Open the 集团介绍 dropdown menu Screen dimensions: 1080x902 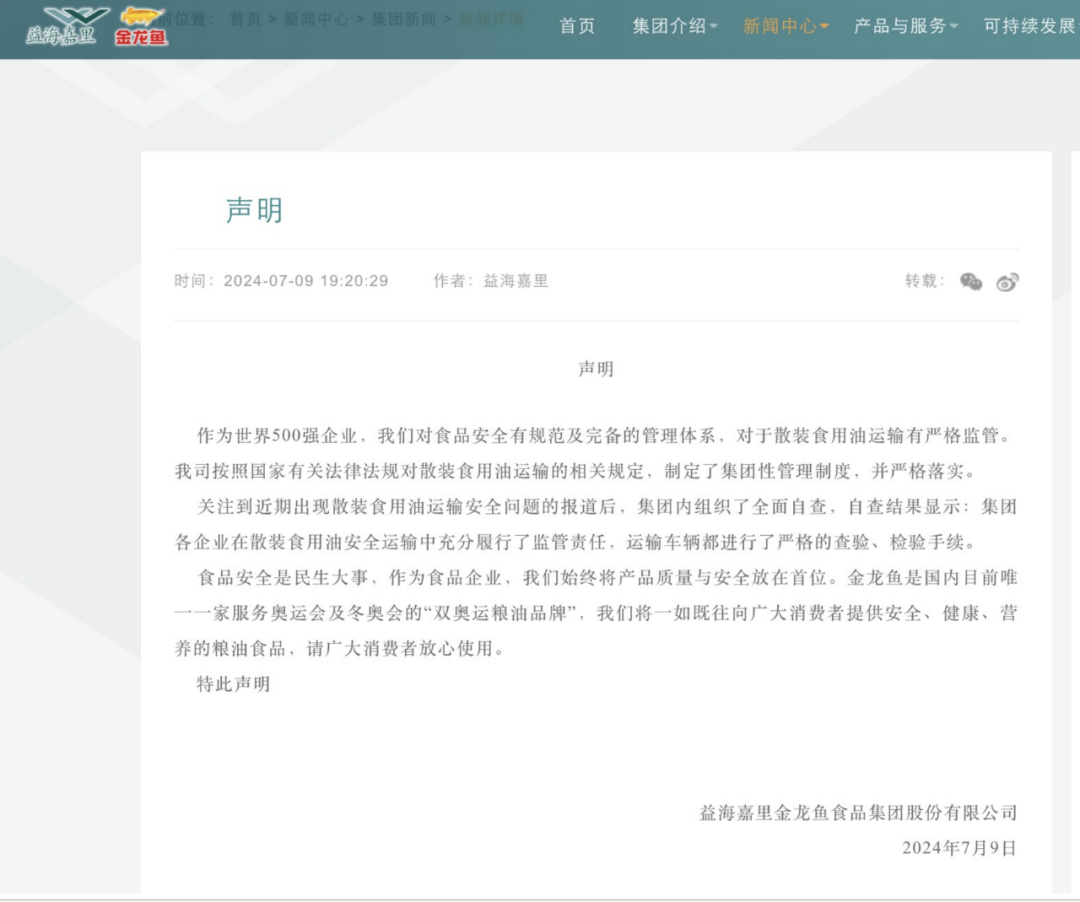tap(672, 28)
